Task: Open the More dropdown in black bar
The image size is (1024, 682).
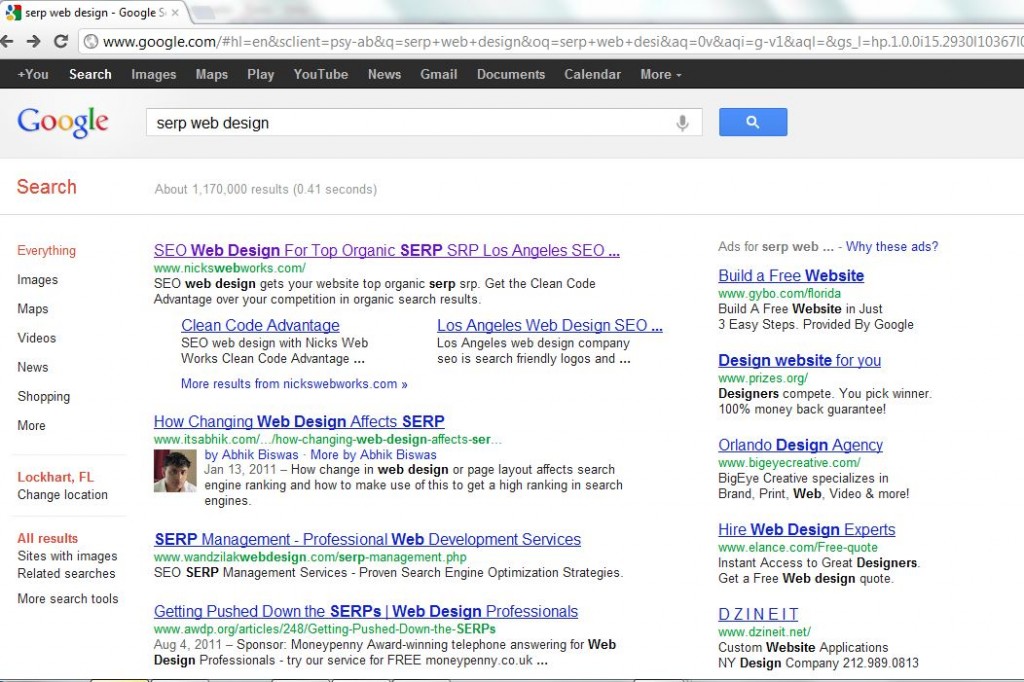Action: point(660,74)
